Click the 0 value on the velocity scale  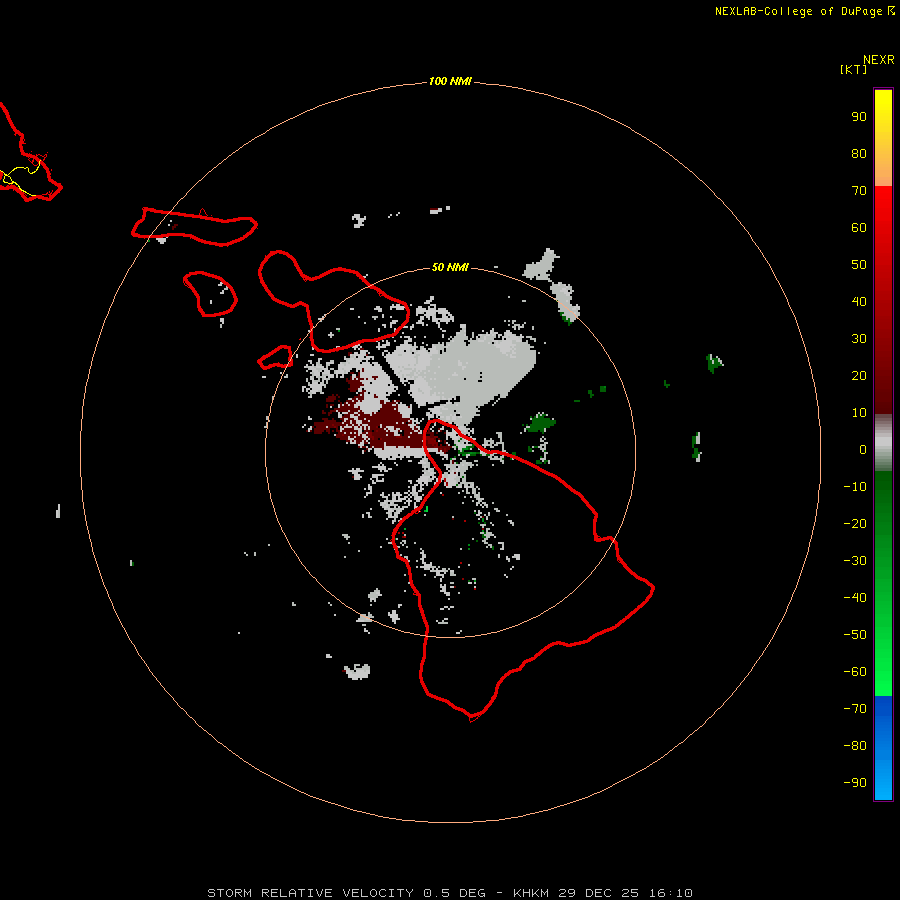click(x=863, y=449)
